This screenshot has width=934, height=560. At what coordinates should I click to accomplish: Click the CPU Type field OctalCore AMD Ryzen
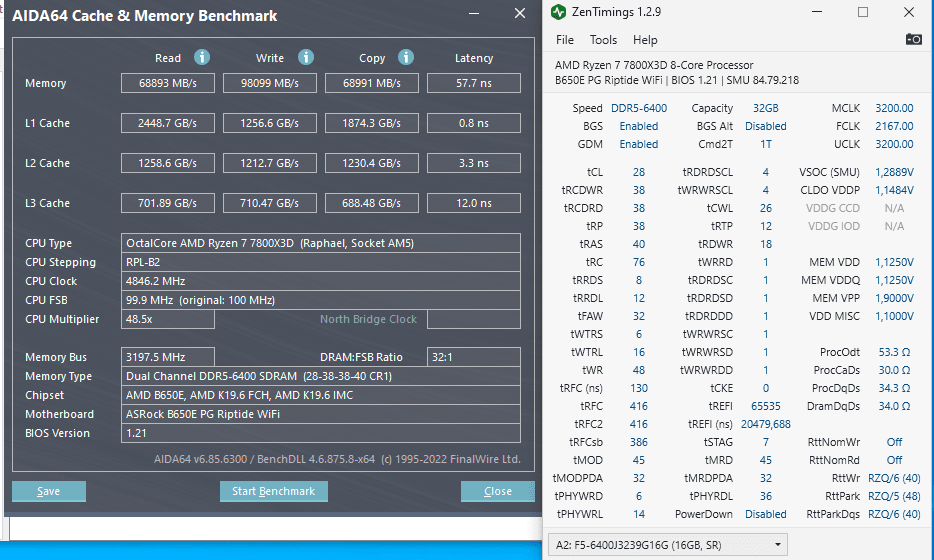coord(321,243)
